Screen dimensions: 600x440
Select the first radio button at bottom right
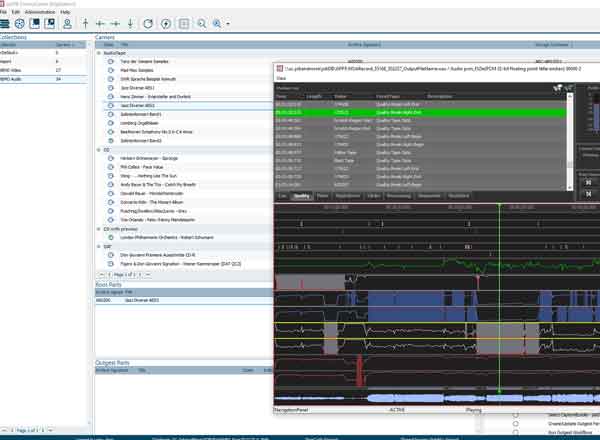point(515,415)
